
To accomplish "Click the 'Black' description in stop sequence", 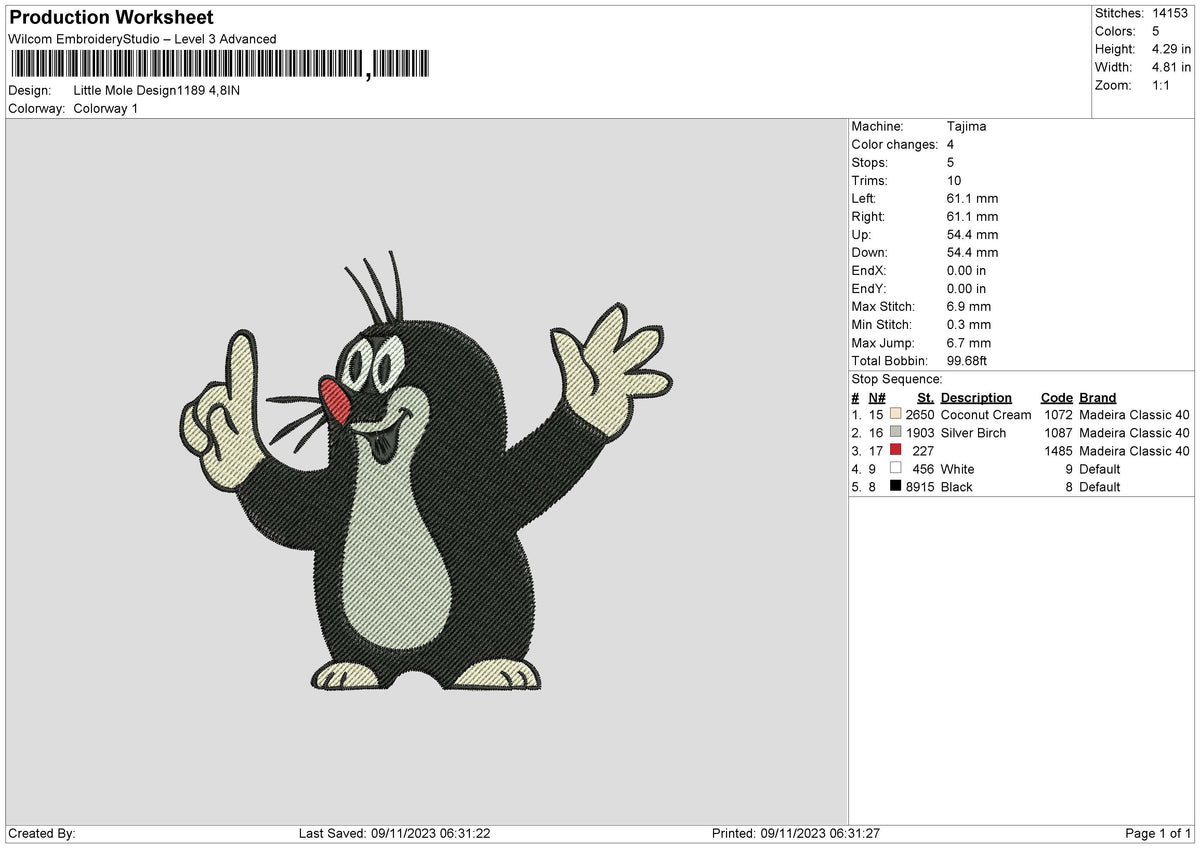I will click(x=957, y=486).
